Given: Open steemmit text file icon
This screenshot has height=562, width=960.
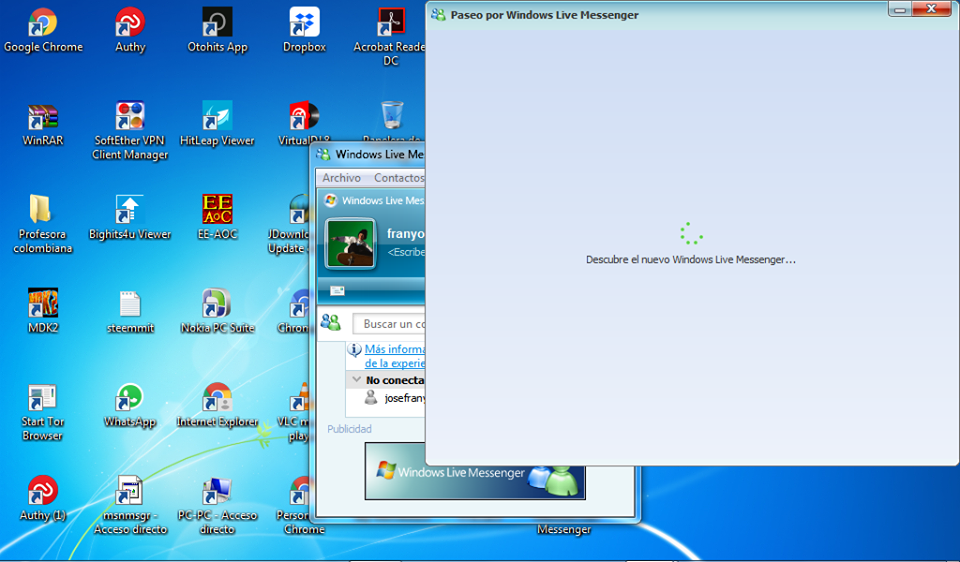Looking at the screenshot, I should coord(130,312).
